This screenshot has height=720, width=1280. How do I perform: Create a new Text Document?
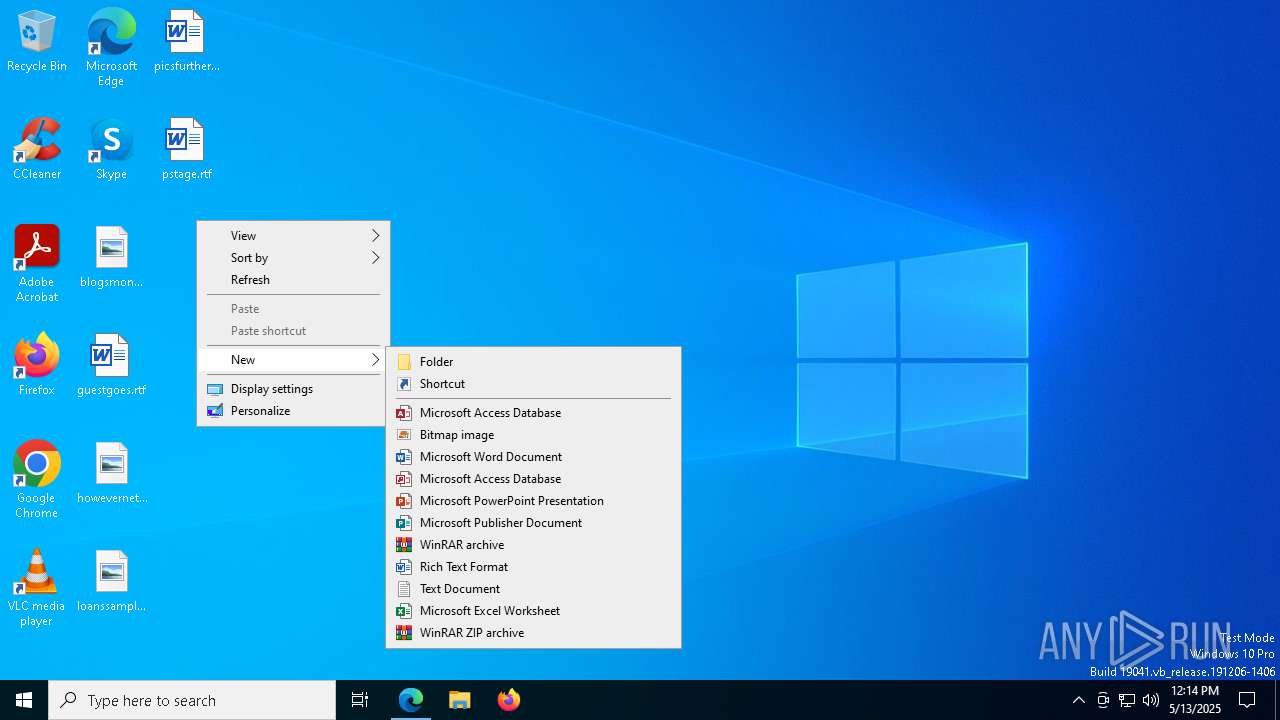[x=533, y=589]
